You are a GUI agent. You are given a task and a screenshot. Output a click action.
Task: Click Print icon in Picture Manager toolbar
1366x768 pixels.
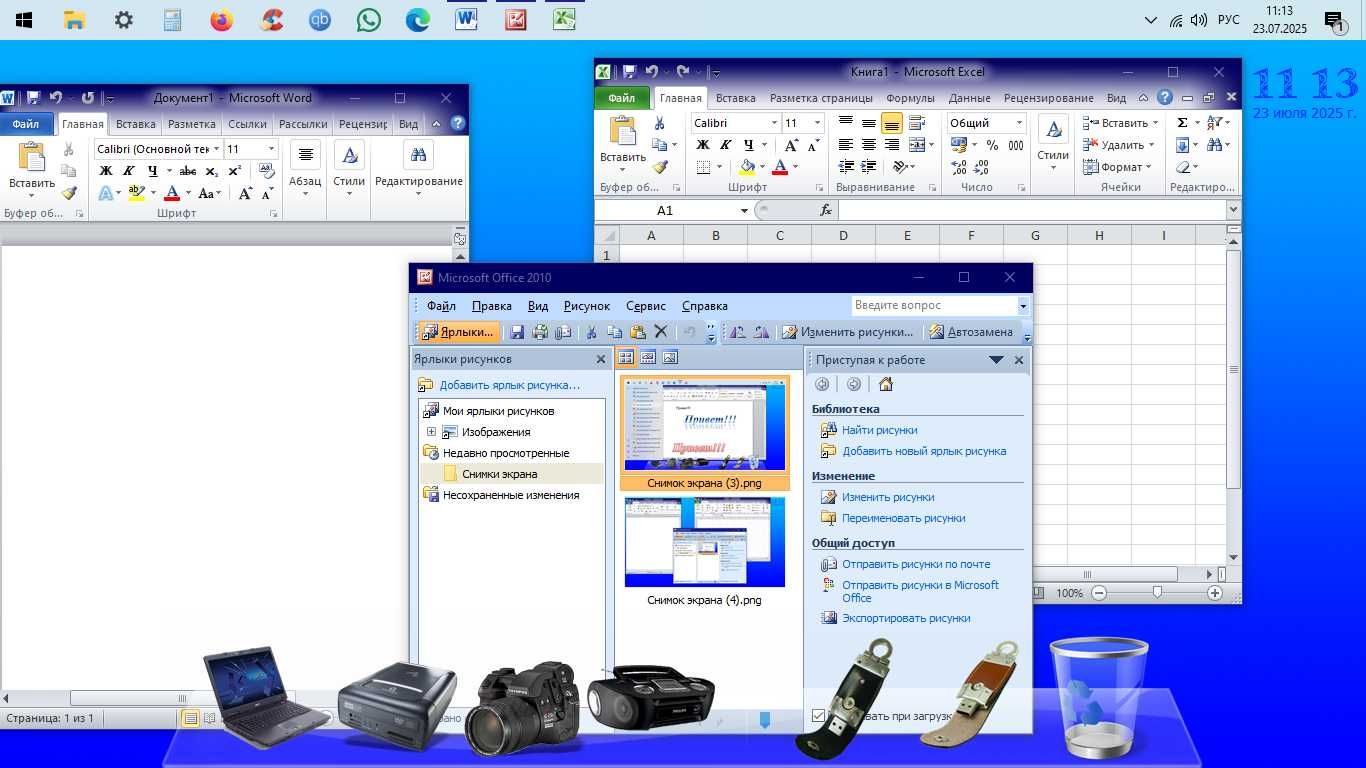540,332
